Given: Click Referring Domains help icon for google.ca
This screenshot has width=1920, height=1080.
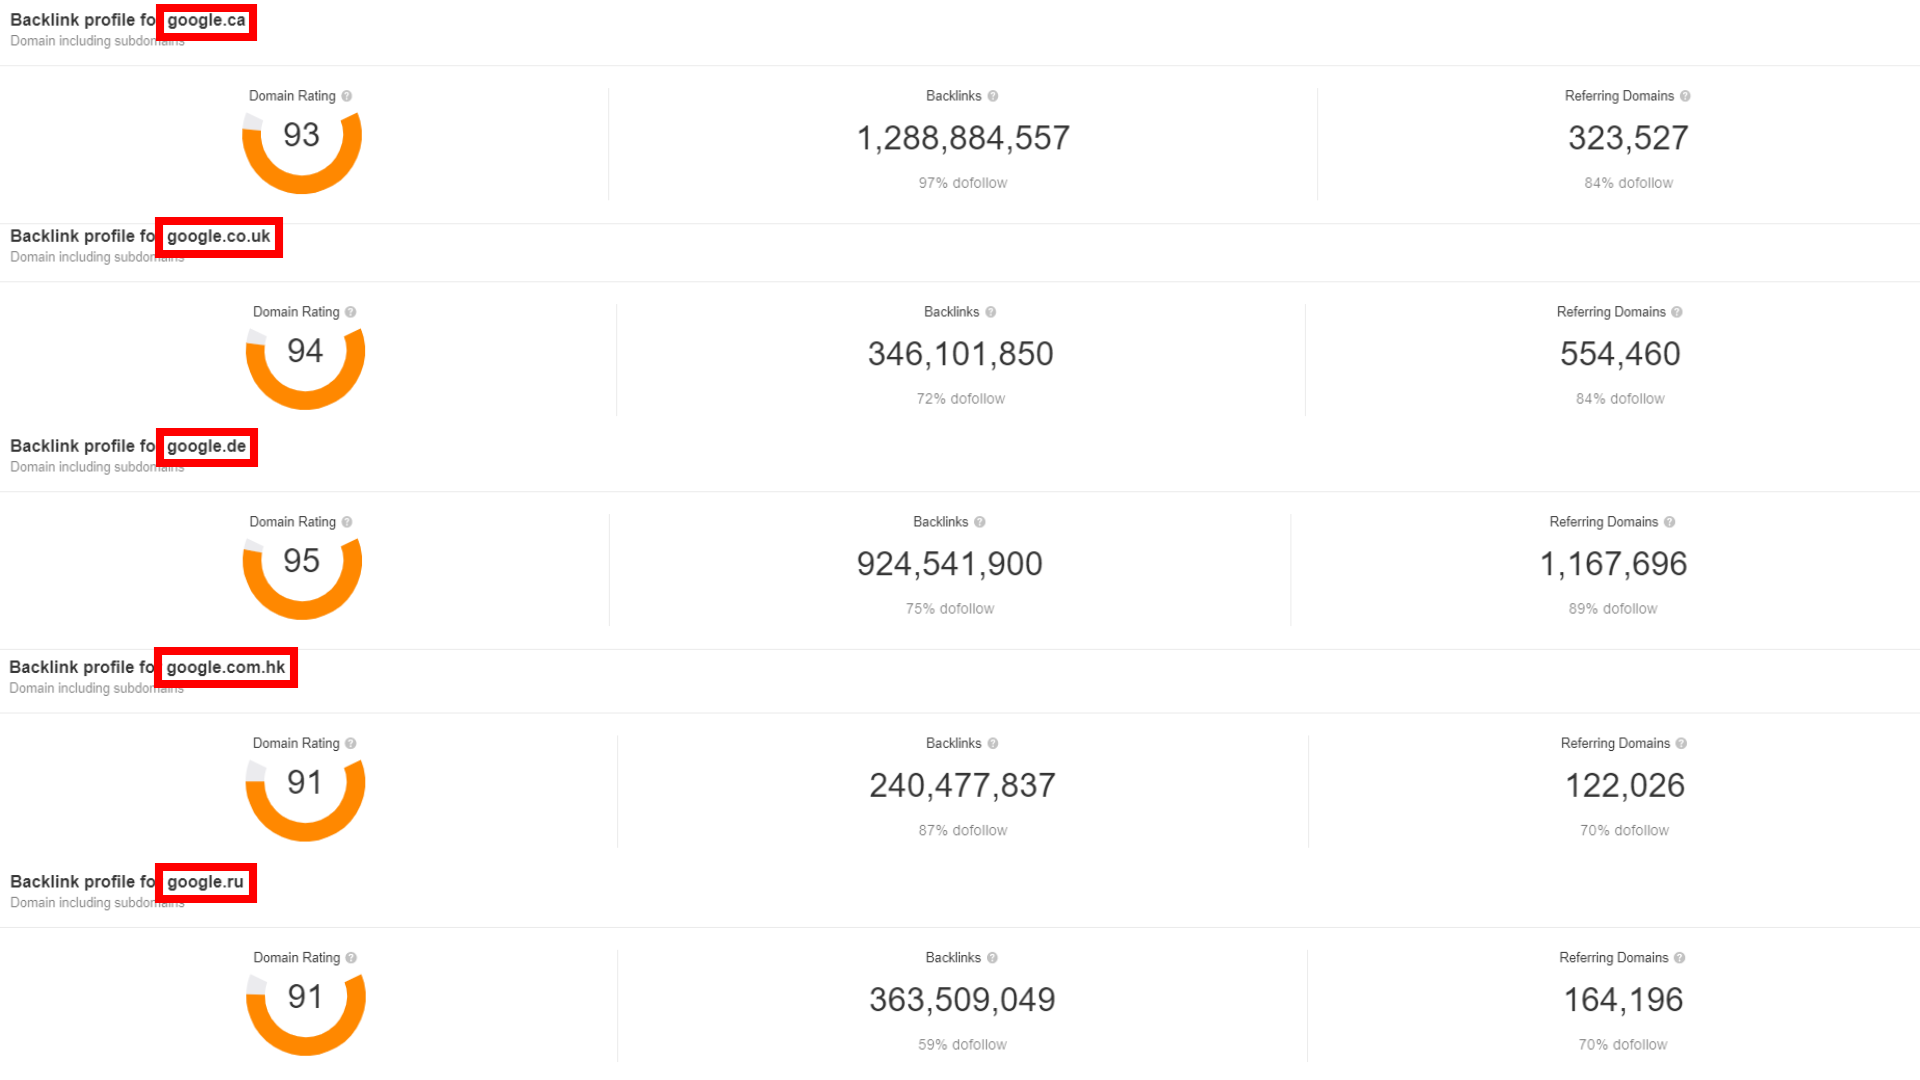Looking at the screenshot, I should [x=1685, y=96].
